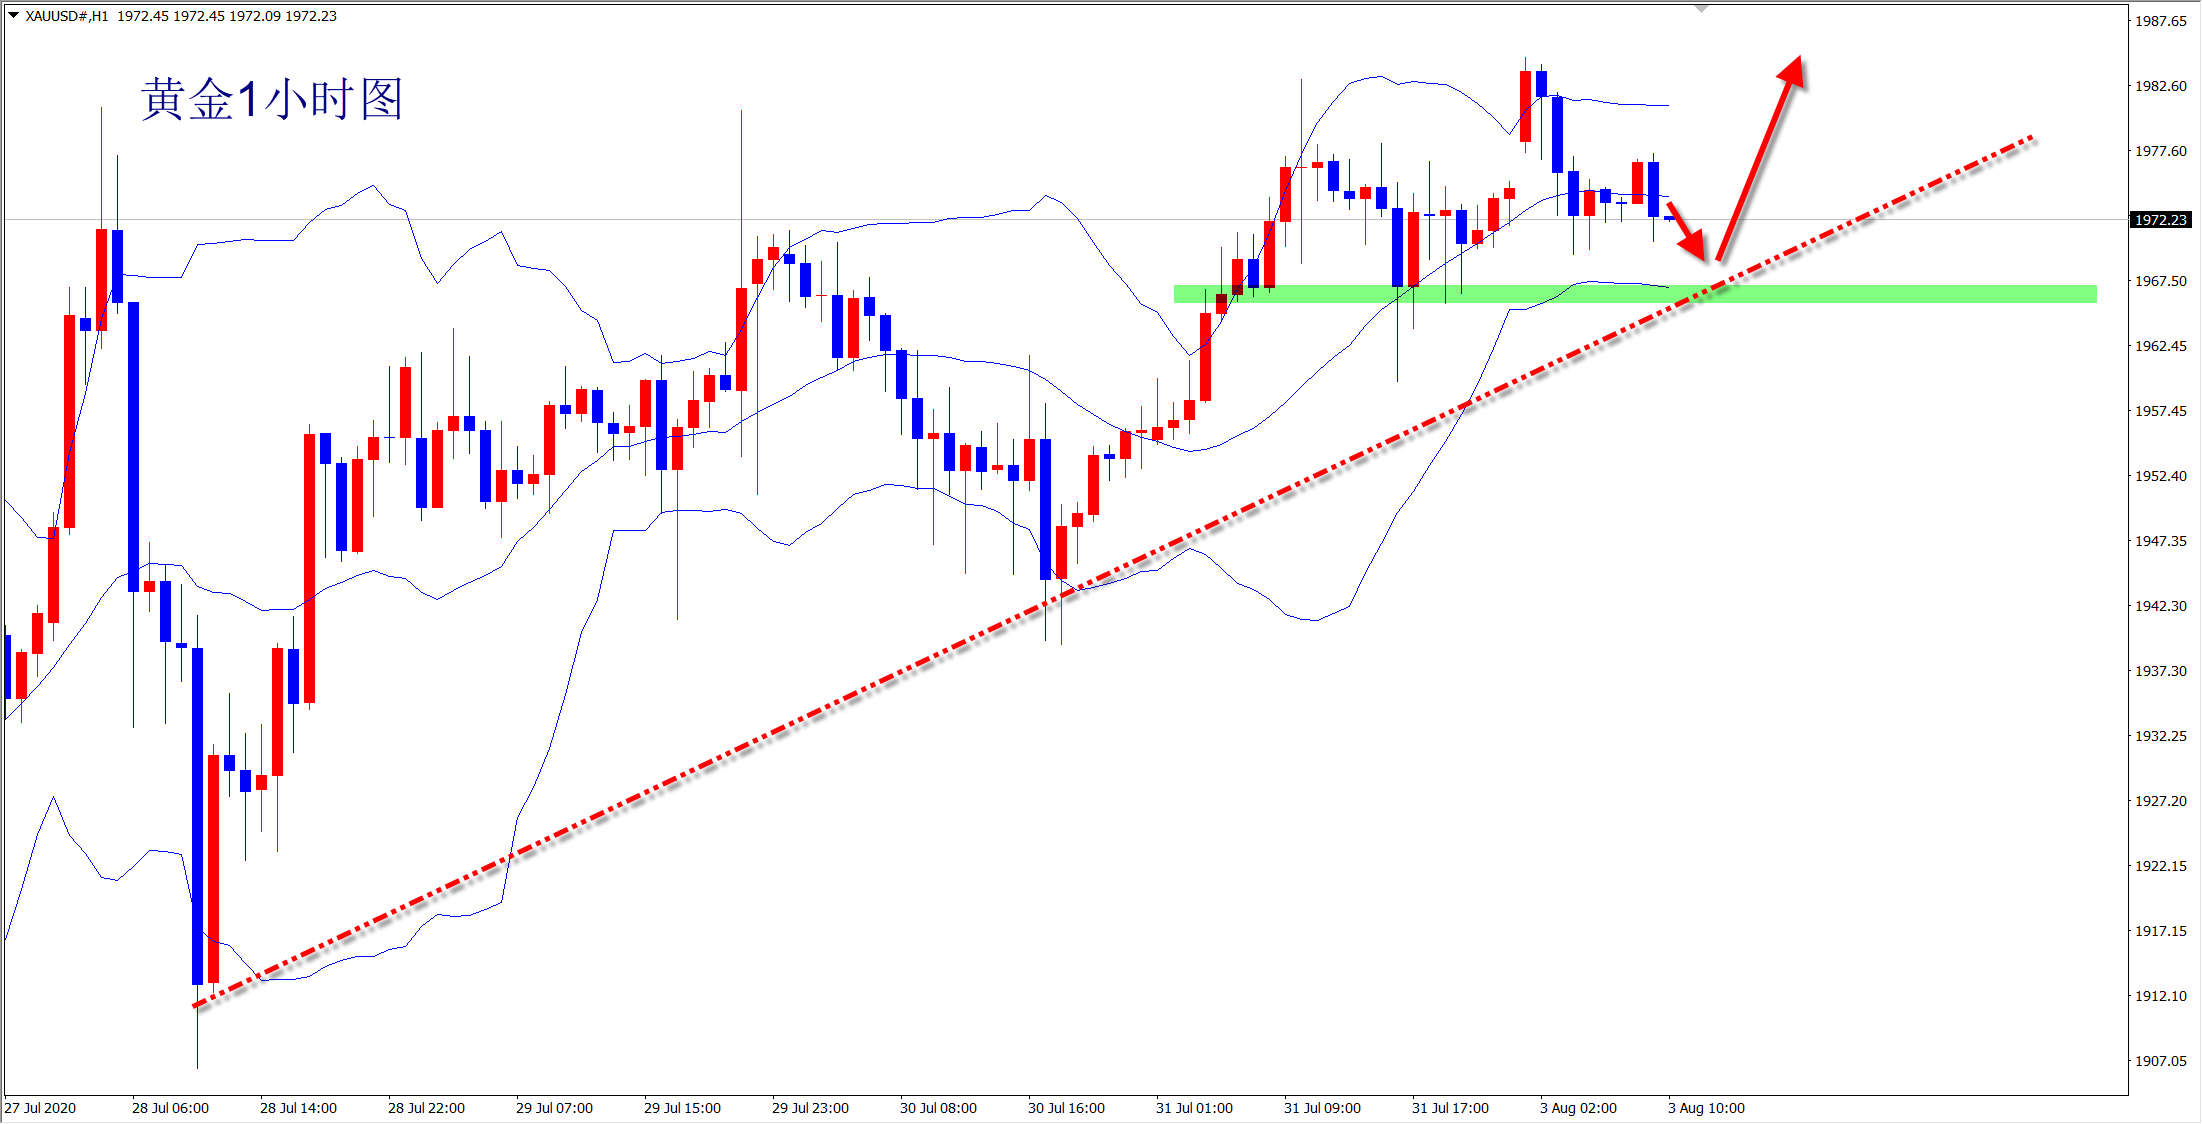
Task: Click the XAUUSD#,H1 symbol label
Action: (67, 16)
